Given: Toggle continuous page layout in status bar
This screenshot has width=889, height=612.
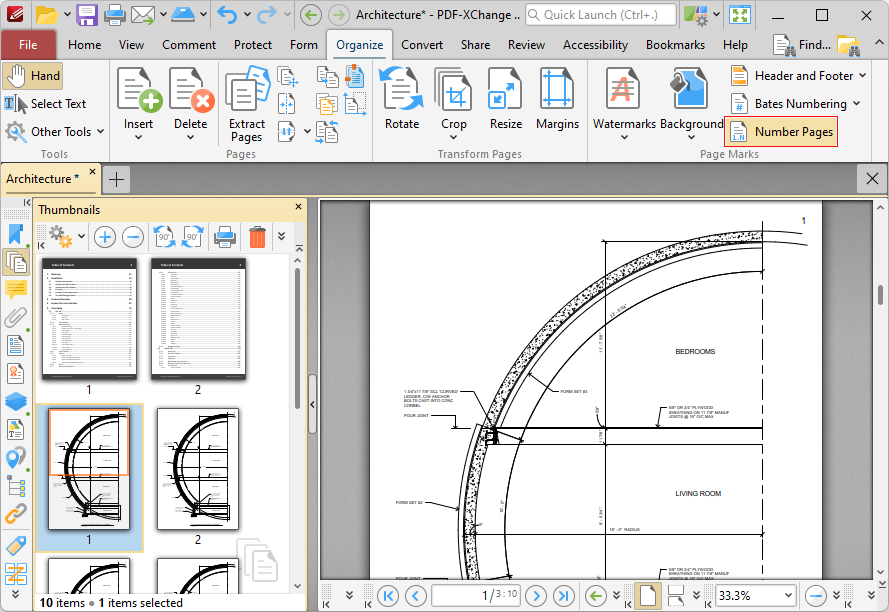Looking at the screenshot, I should click(675, 596).
